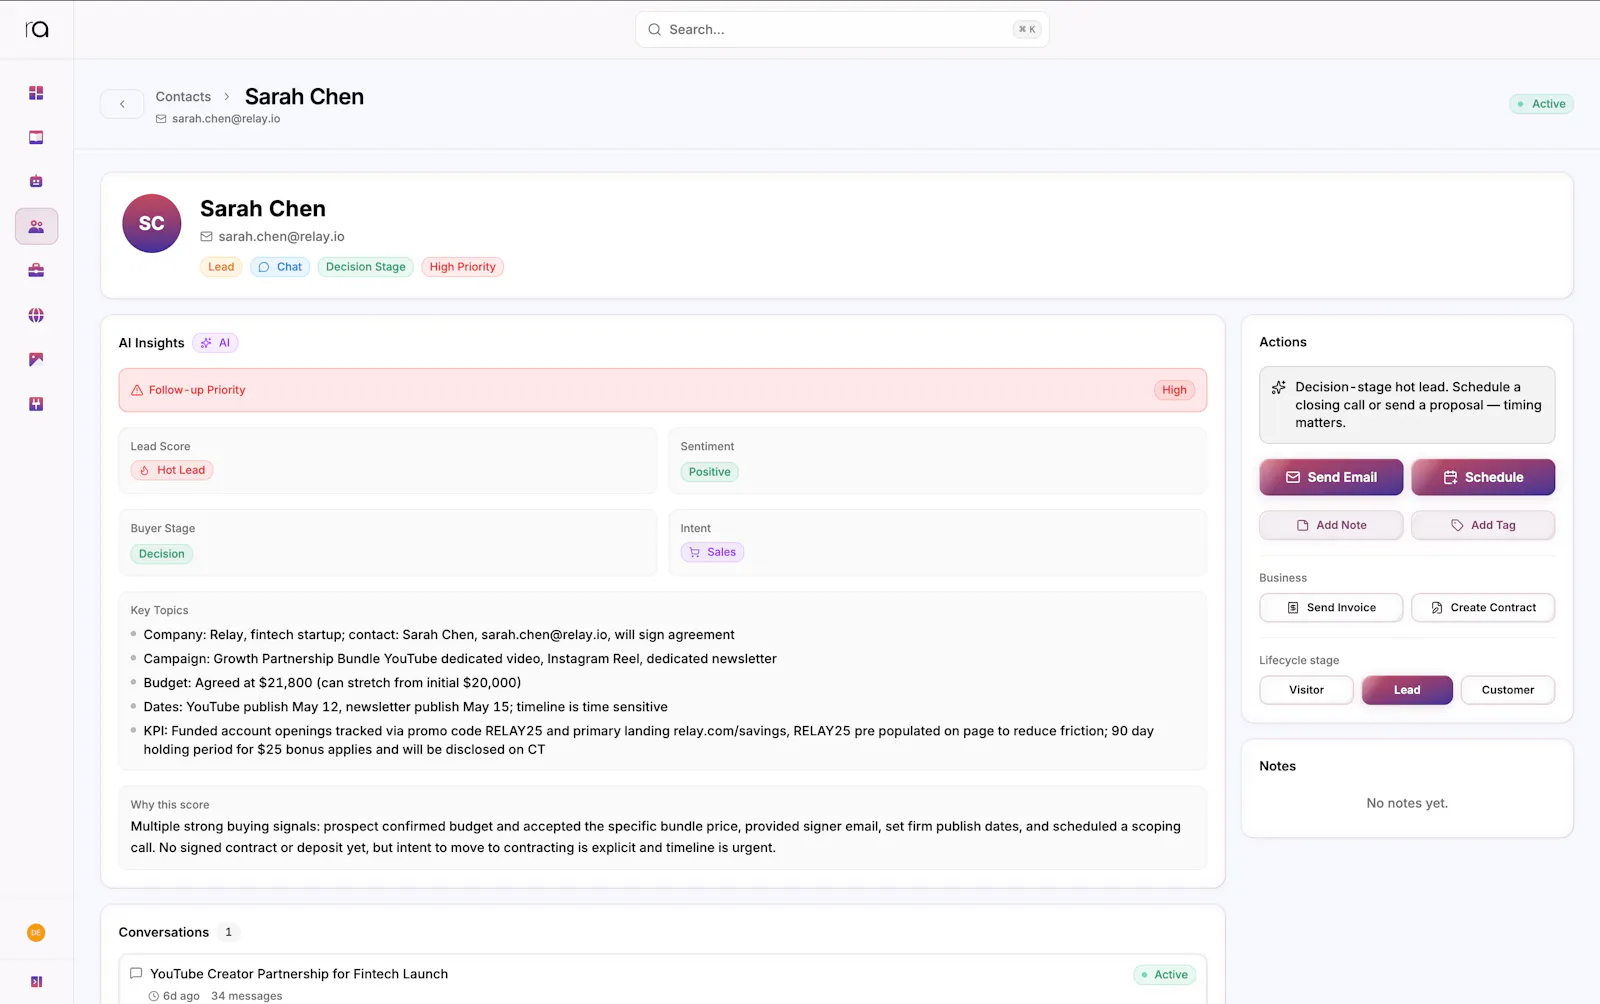Open the robot bot icon in sidebar

[36, 182]
